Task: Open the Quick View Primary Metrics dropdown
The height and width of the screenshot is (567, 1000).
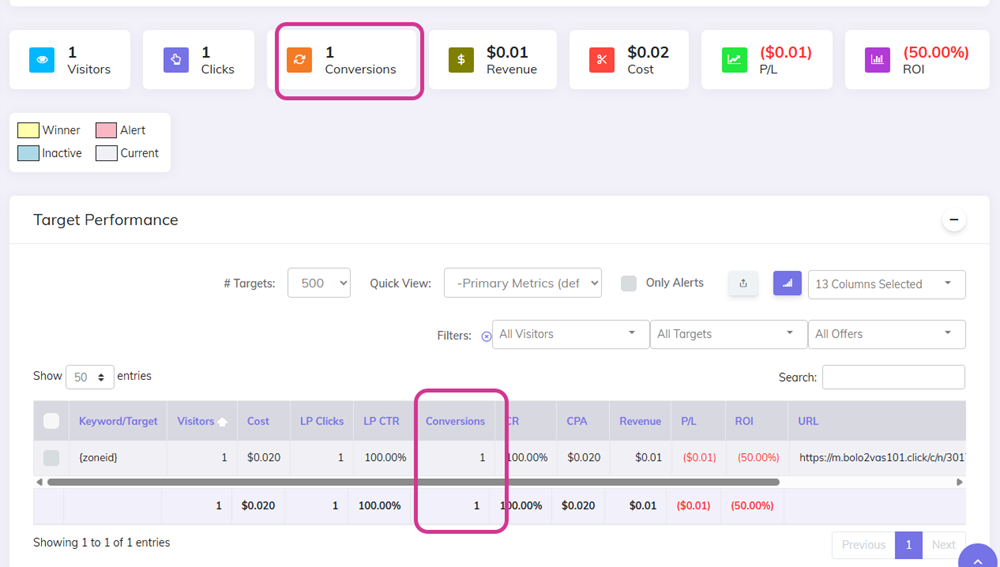Action: [x=522, y=283]
